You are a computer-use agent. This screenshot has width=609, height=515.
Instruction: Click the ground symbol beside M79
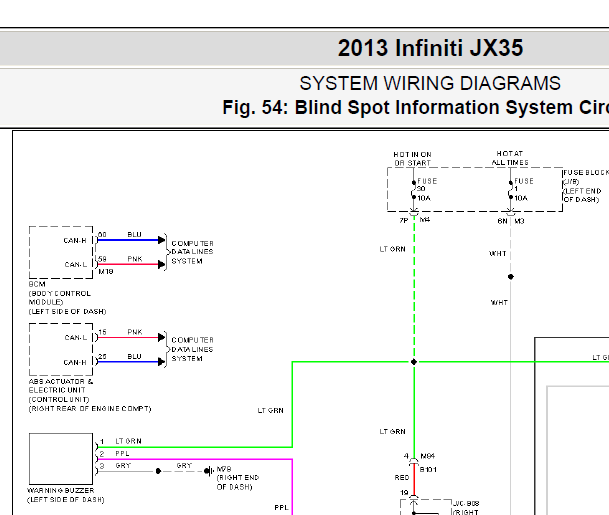pos(209,471)
